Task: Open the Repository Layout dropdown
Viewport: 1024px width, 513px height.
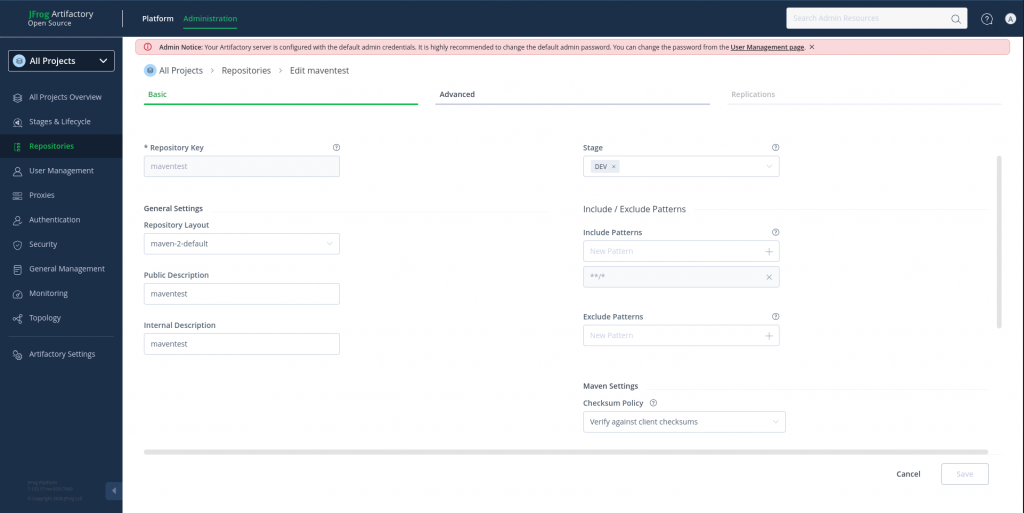Action: pos(241,243)
